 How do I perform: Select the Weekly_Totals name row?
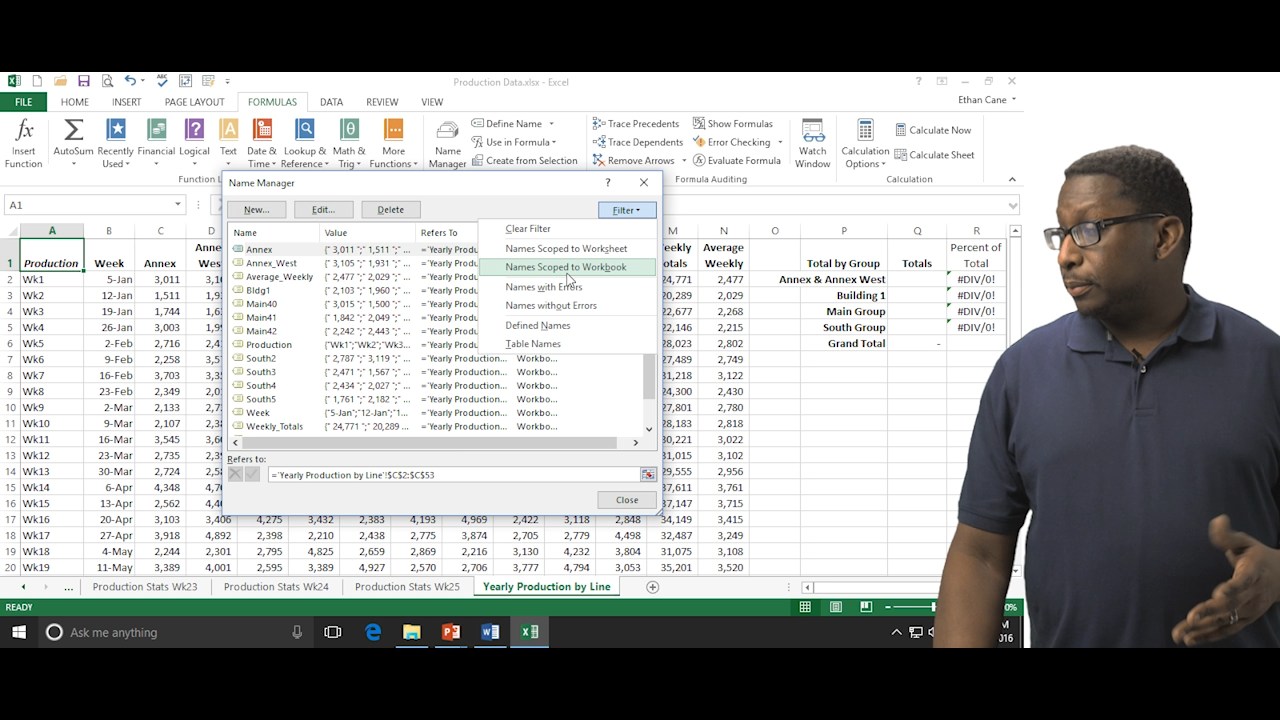tap(437, 426)
